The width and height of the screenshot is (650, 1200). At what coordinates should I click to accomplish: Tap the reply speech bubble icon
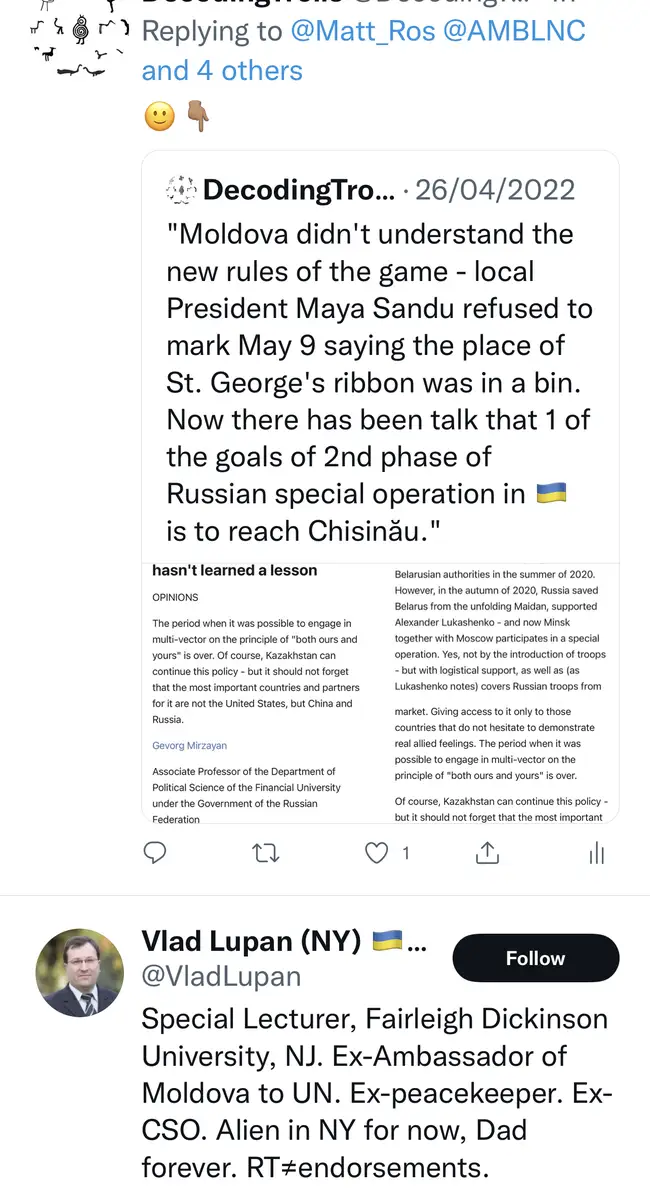tap(154, 853)
